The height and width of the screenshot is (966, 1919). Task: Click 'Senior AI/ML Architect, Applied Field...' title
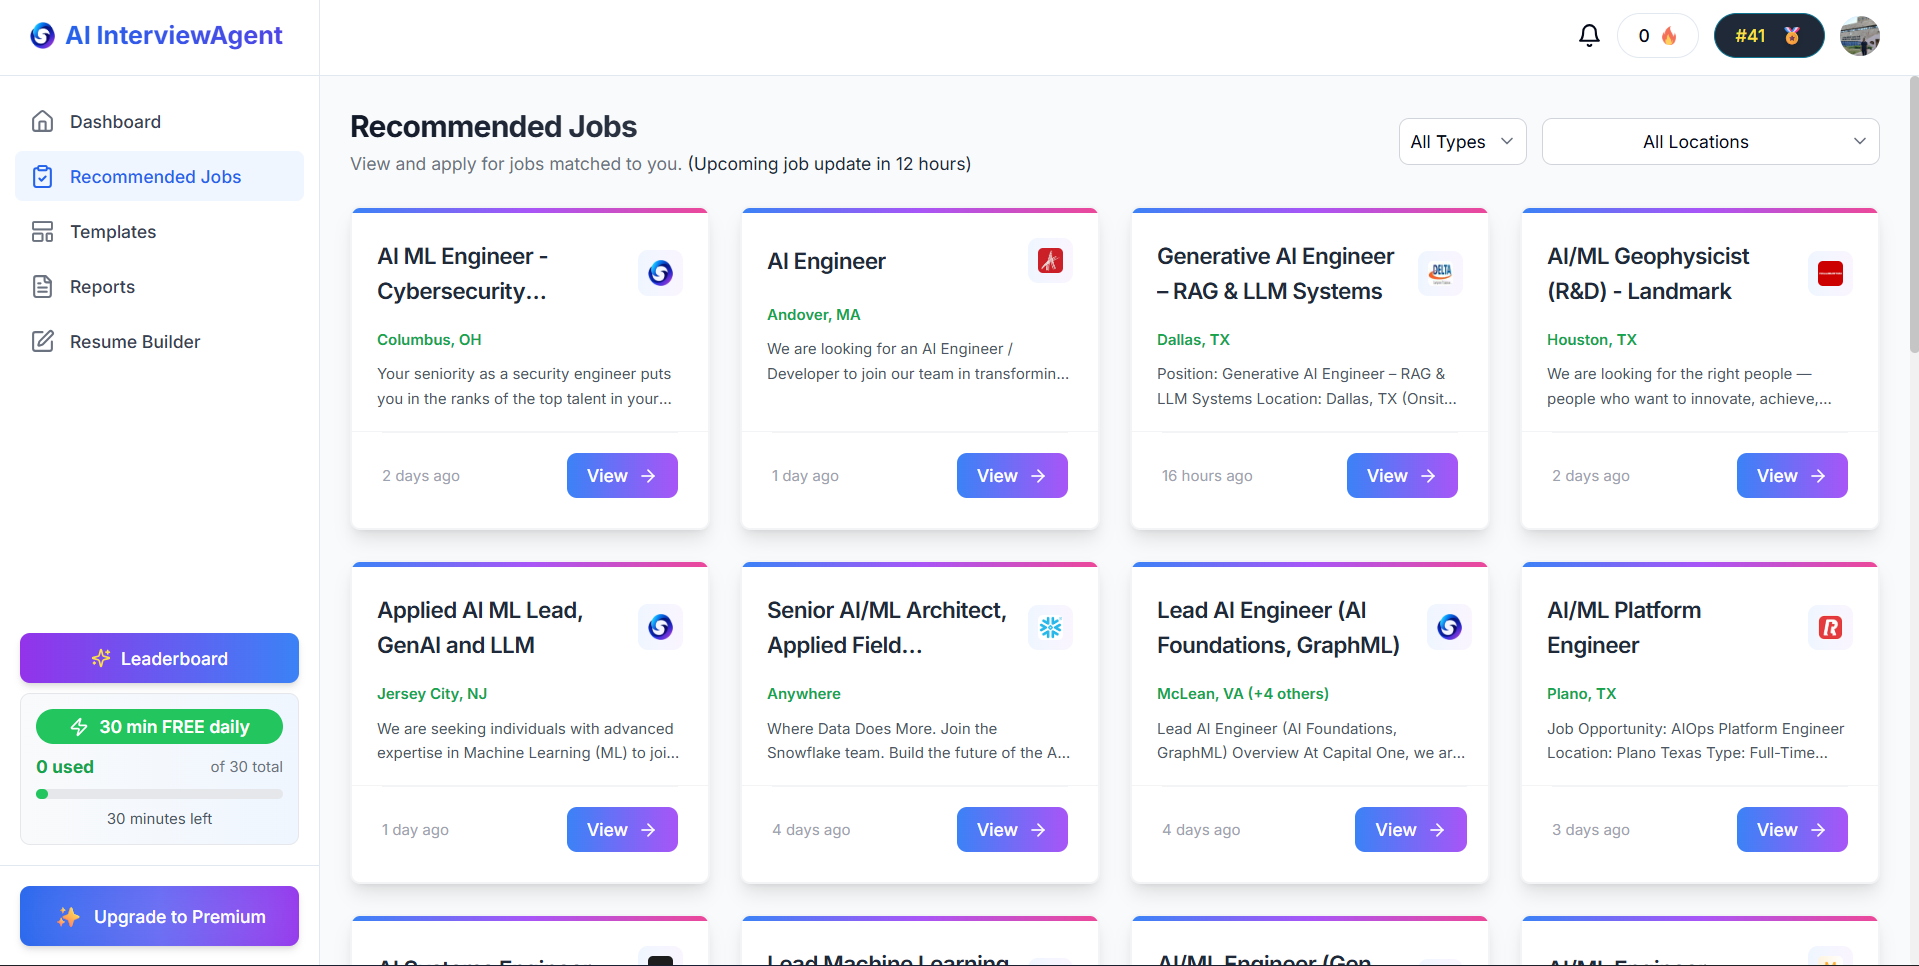point(887,628)
